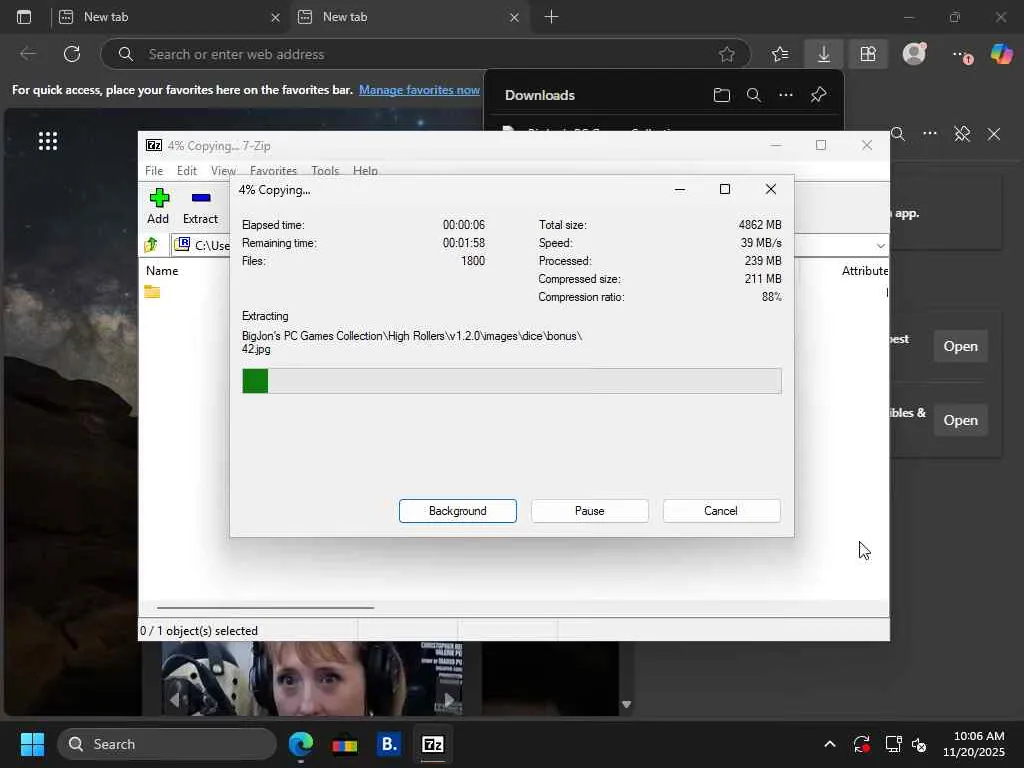This screenshot has height=768, width=1024.
Task: Click the first Open button in sidebar
Action: pyautogui.click(x=960, y=346)
